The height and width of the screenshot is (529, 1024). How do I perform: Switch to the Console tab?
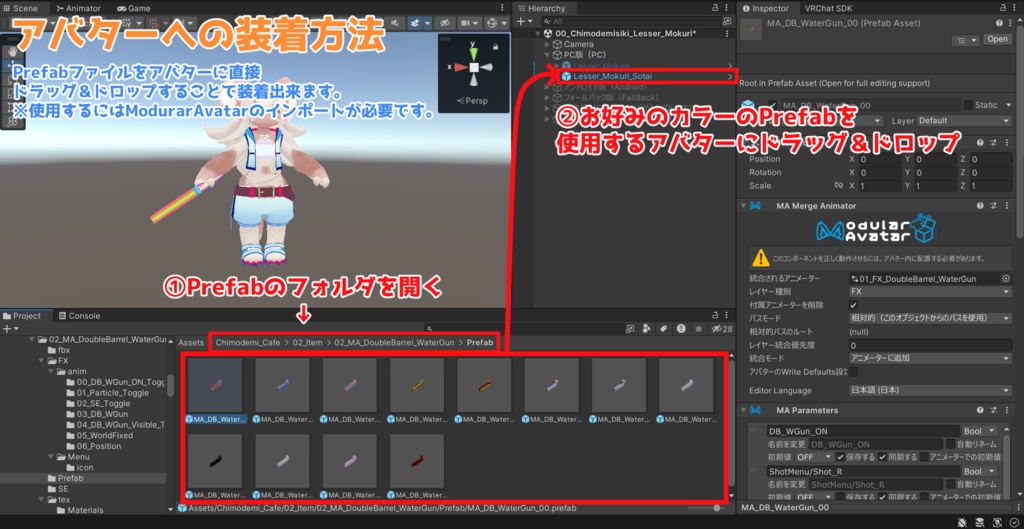pos(80,316)
